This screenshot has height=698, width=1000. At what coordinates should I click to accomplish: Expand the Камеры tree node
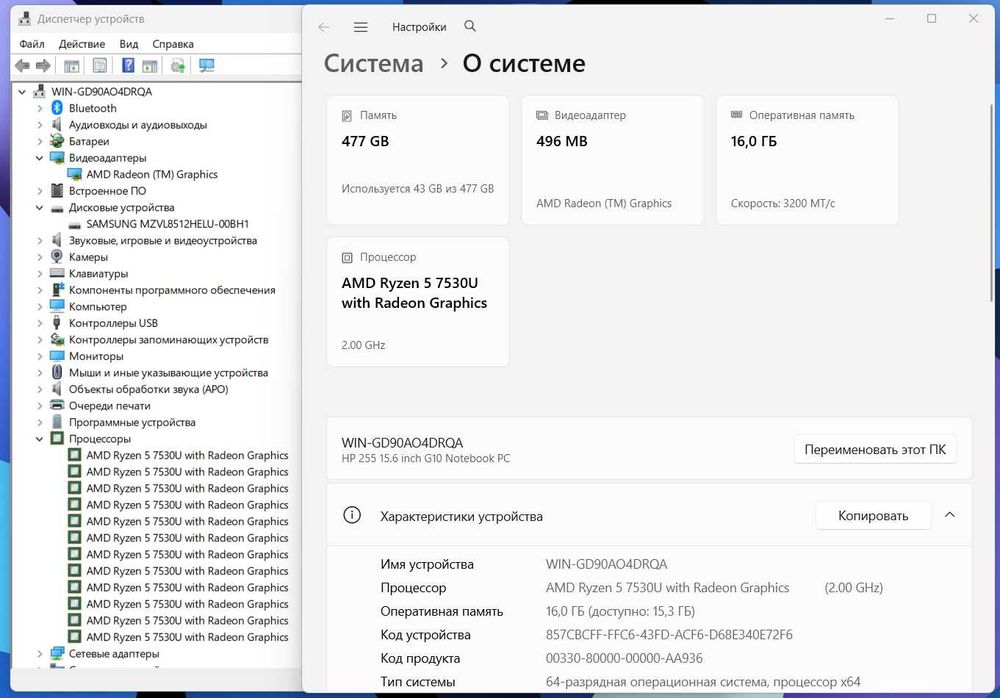[x=40, y=257]
